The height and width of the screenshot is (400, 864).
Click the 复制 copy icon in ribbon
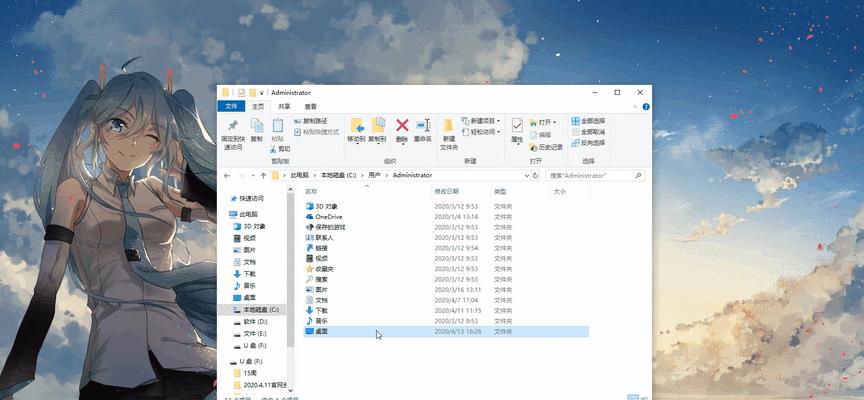pyautogui.click(x=257, y=126)
